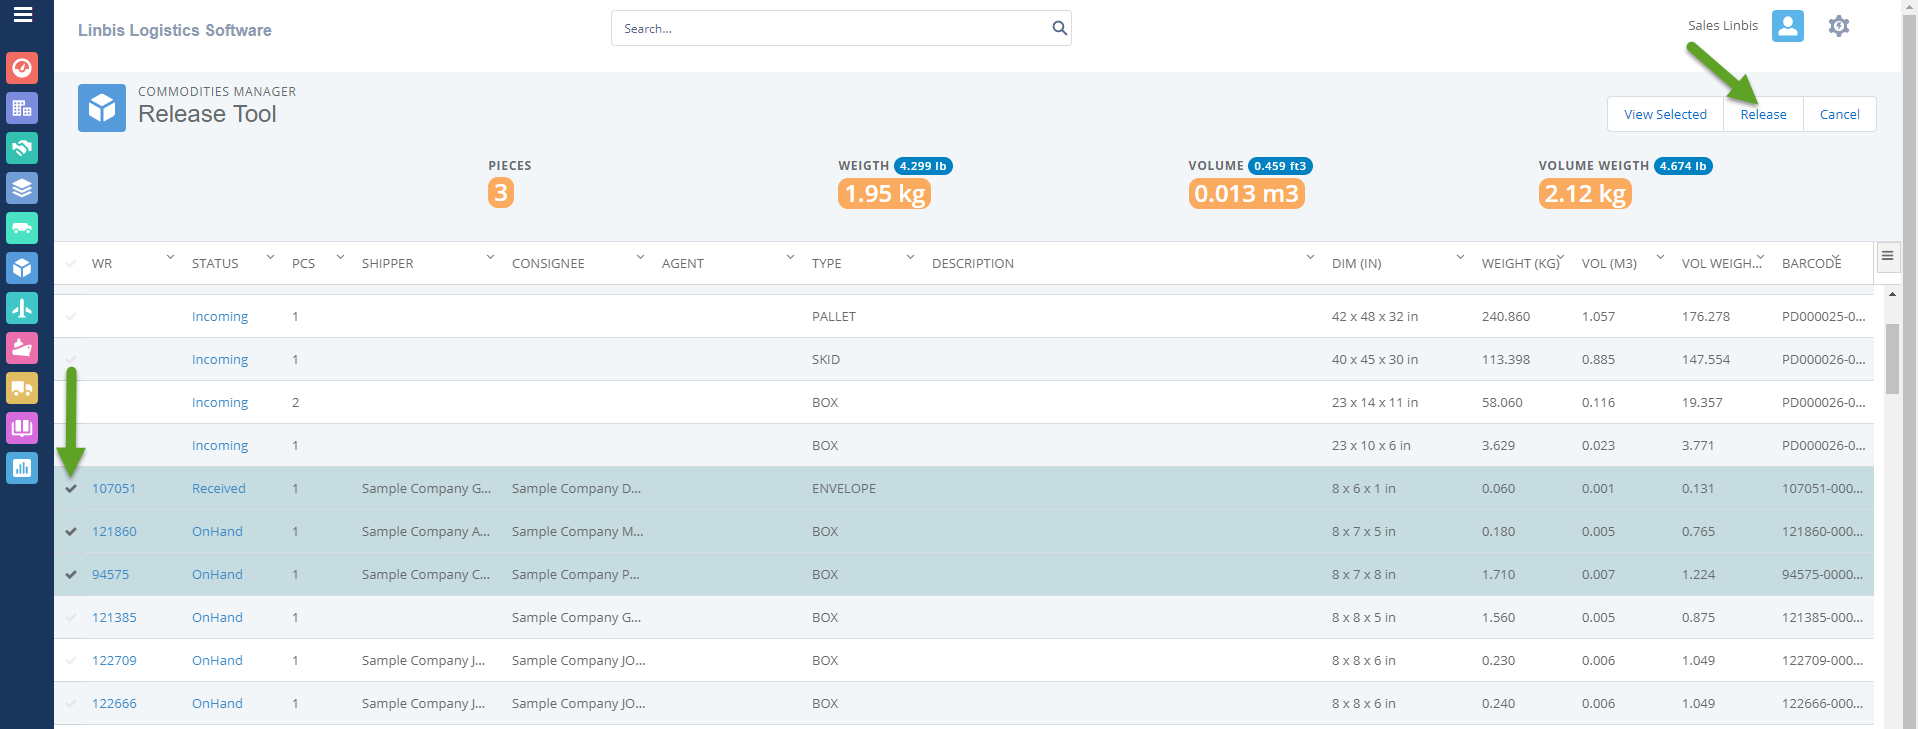Open the pink ship ocean icon

22,348
